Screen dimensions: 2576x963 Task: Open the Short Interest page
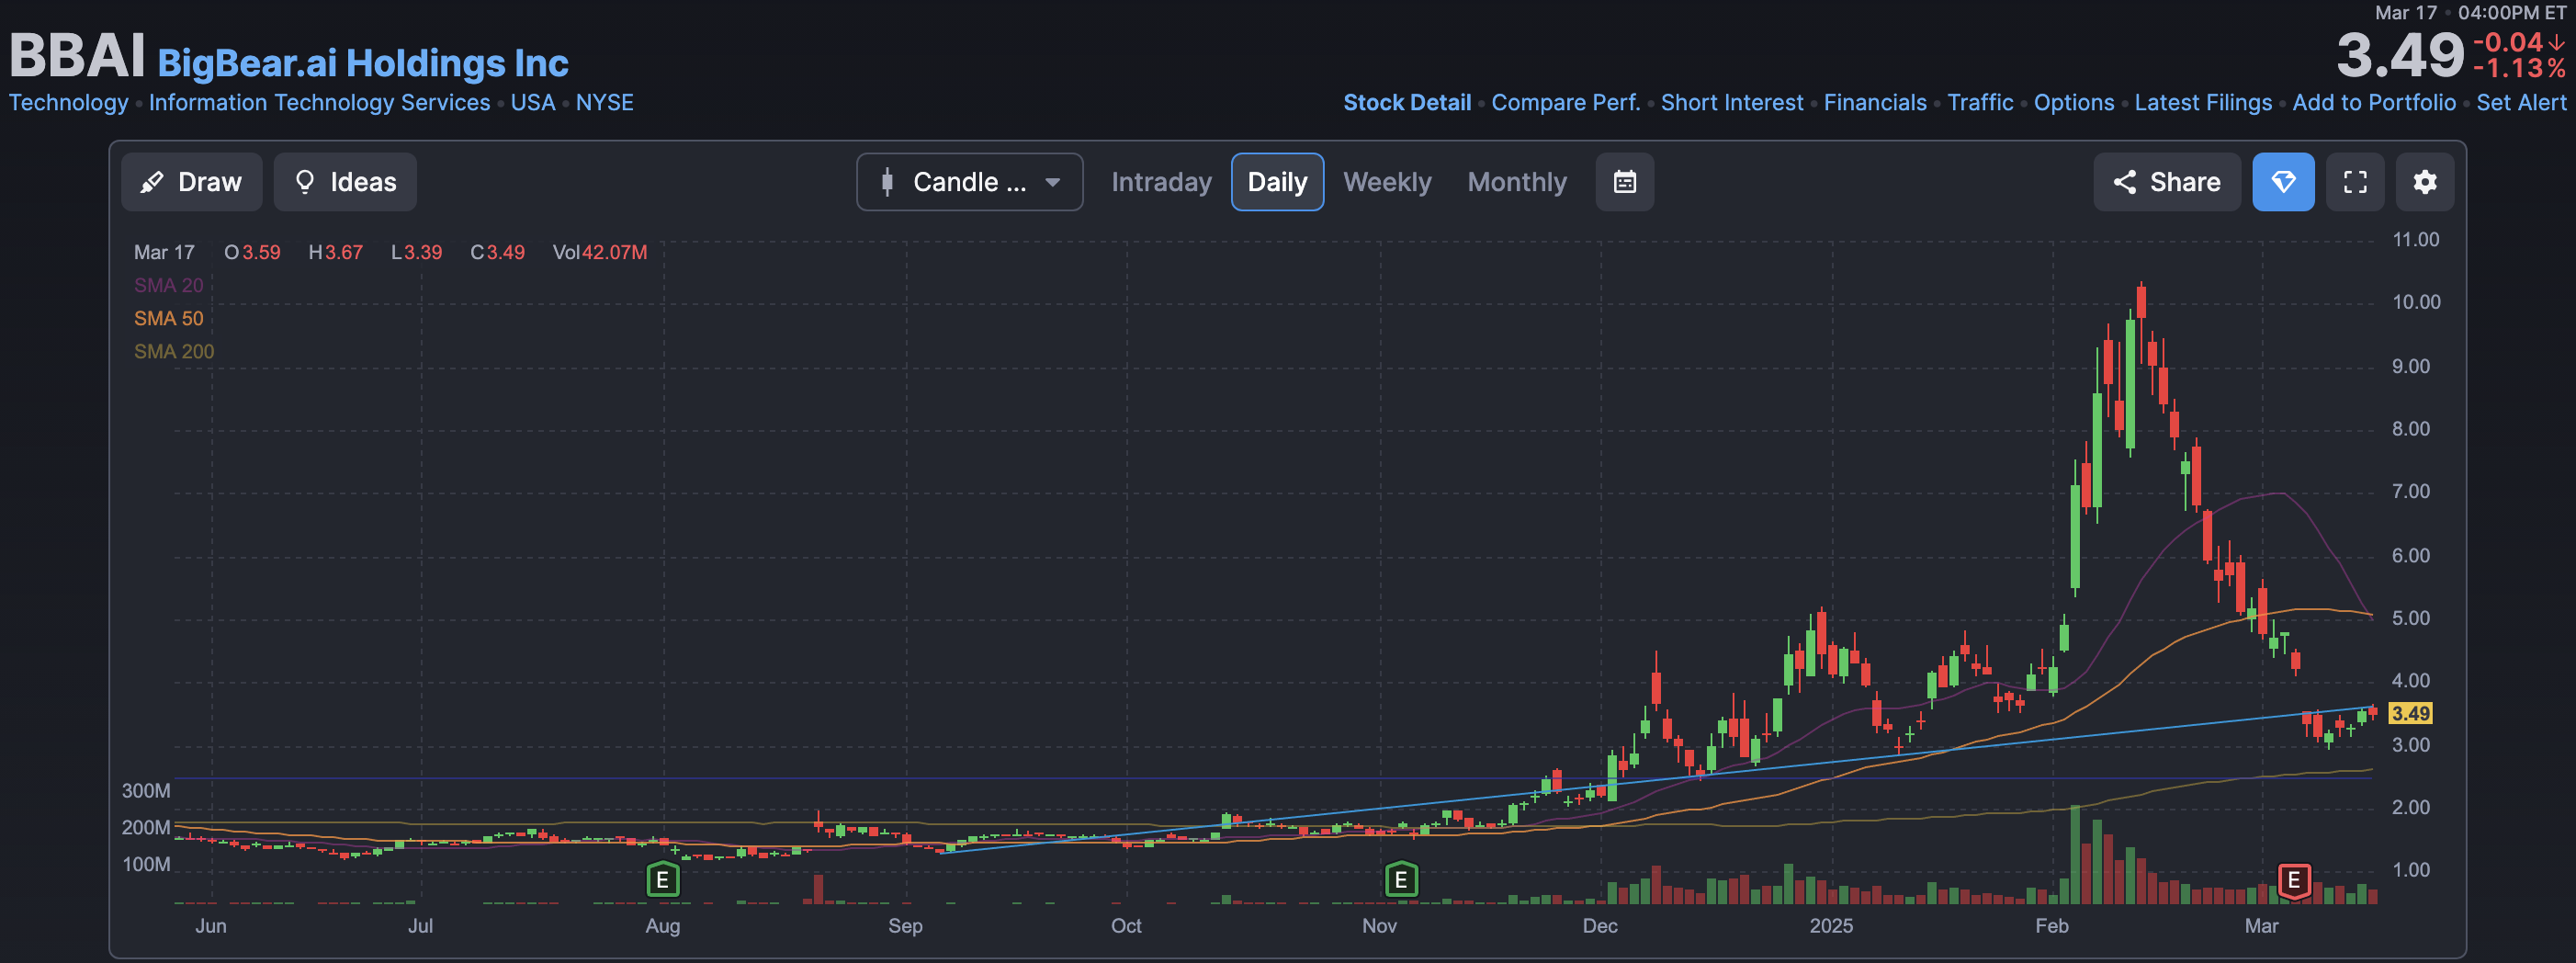(1731, 103)
